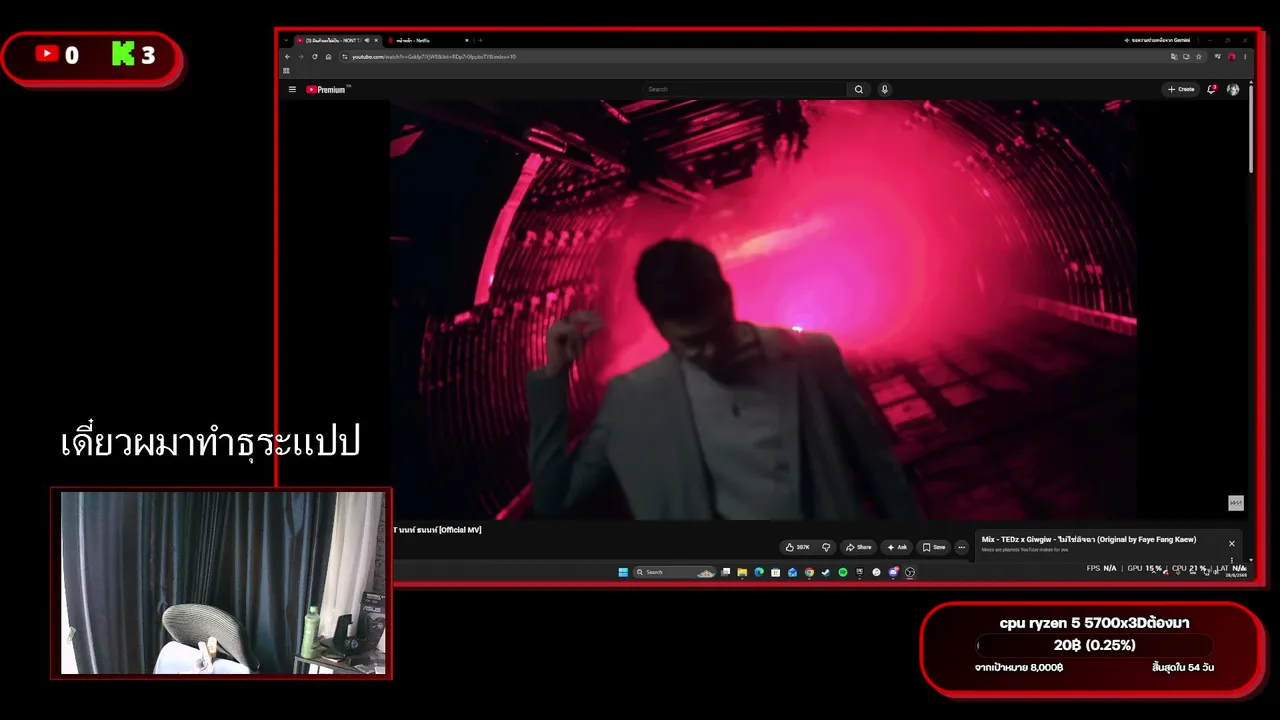Open the Mix TEDz x Giwgiw playlist title
Viewport: 1280px width, 720px height.
[1089, 539]
